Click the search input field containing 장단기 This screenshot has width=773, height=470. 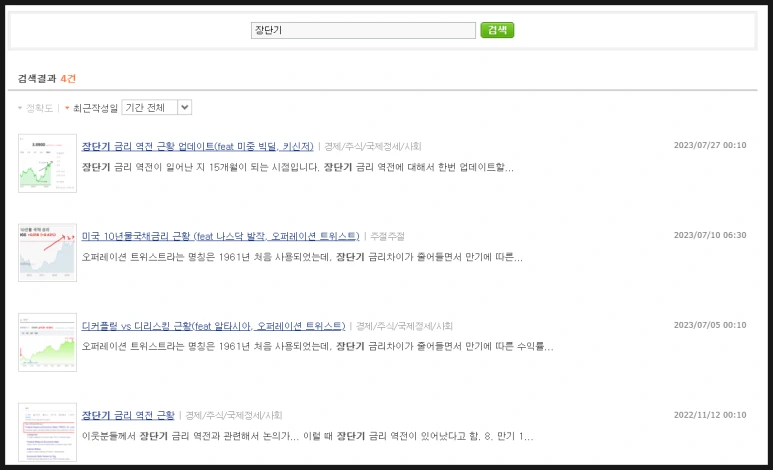click(363, 30)
